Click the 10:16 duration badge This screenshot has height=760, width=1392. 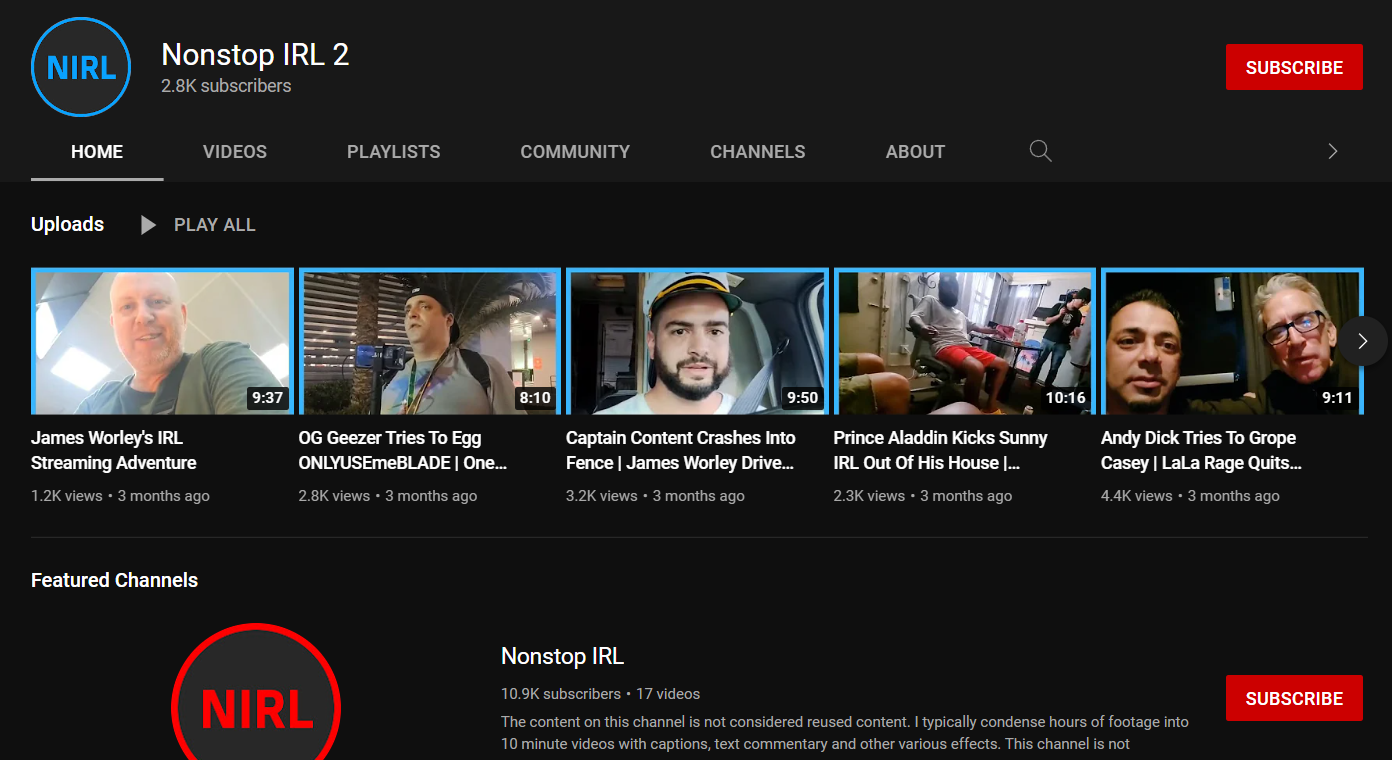point(1066,397)
